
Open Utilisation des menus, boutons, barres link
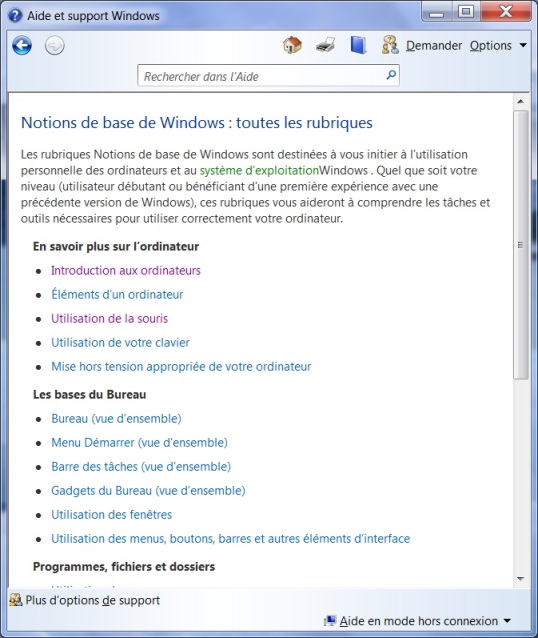[230, 539]
